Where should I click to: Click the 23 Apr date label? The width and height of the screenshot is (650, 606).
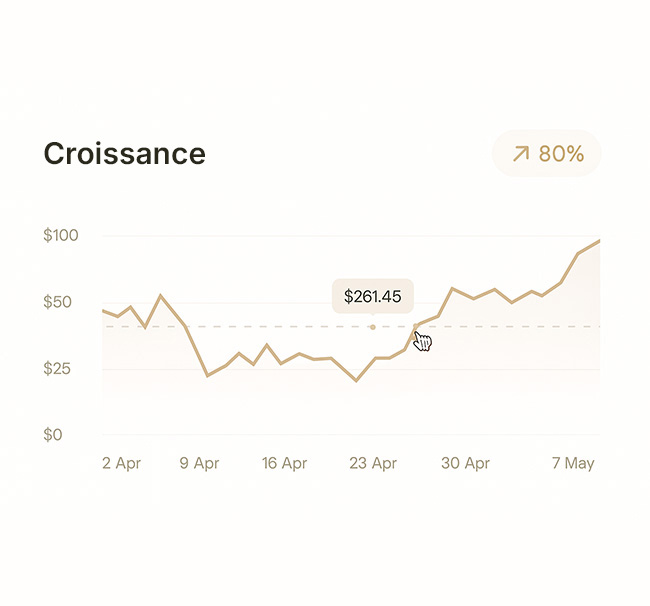pyautogui.click(x=373, y=463)
